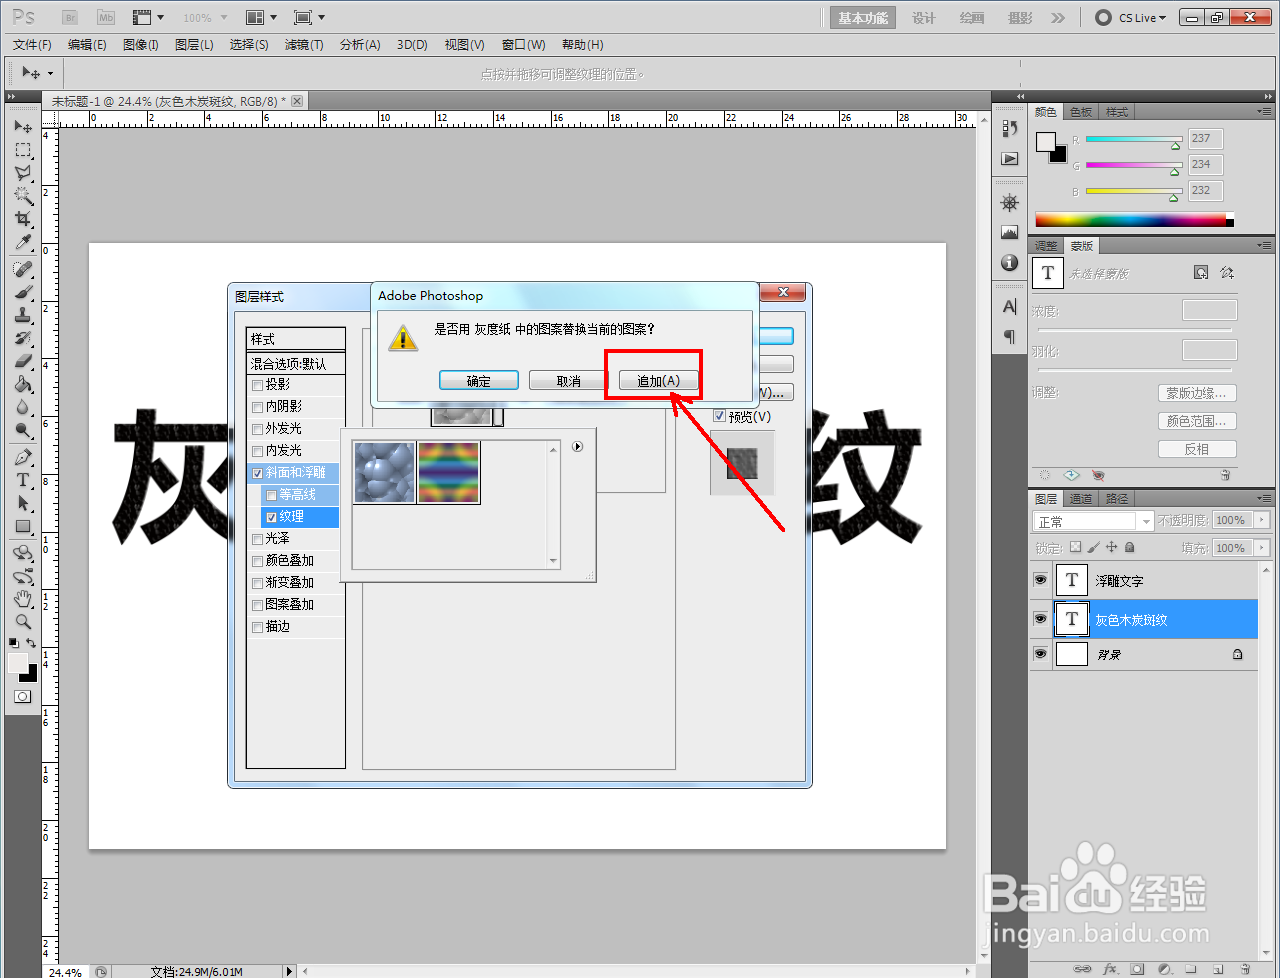Select the Eraser tool
Screen dimensions: 1280x978
[23, 362]
